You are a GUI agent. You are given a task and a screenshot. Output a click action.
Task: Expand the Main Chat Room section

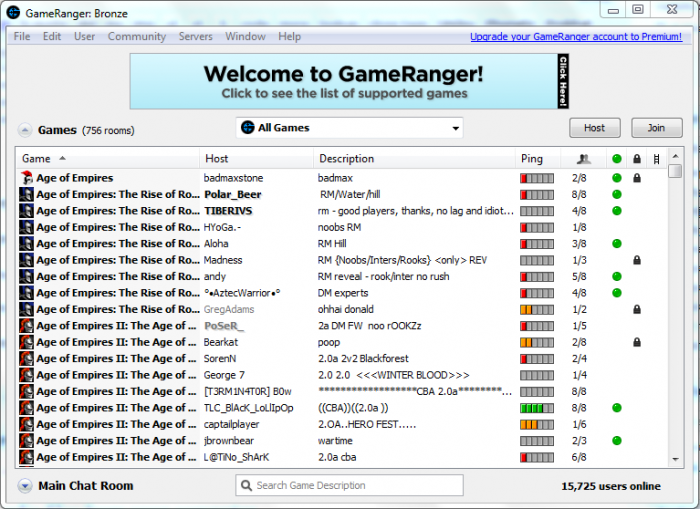(x=25, y=486)
